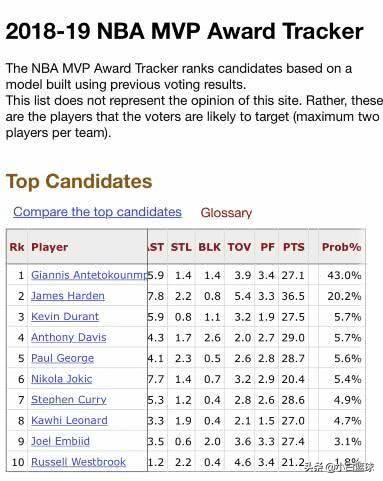
Task: Visit the Stephen Curry link
Action: 69,400
